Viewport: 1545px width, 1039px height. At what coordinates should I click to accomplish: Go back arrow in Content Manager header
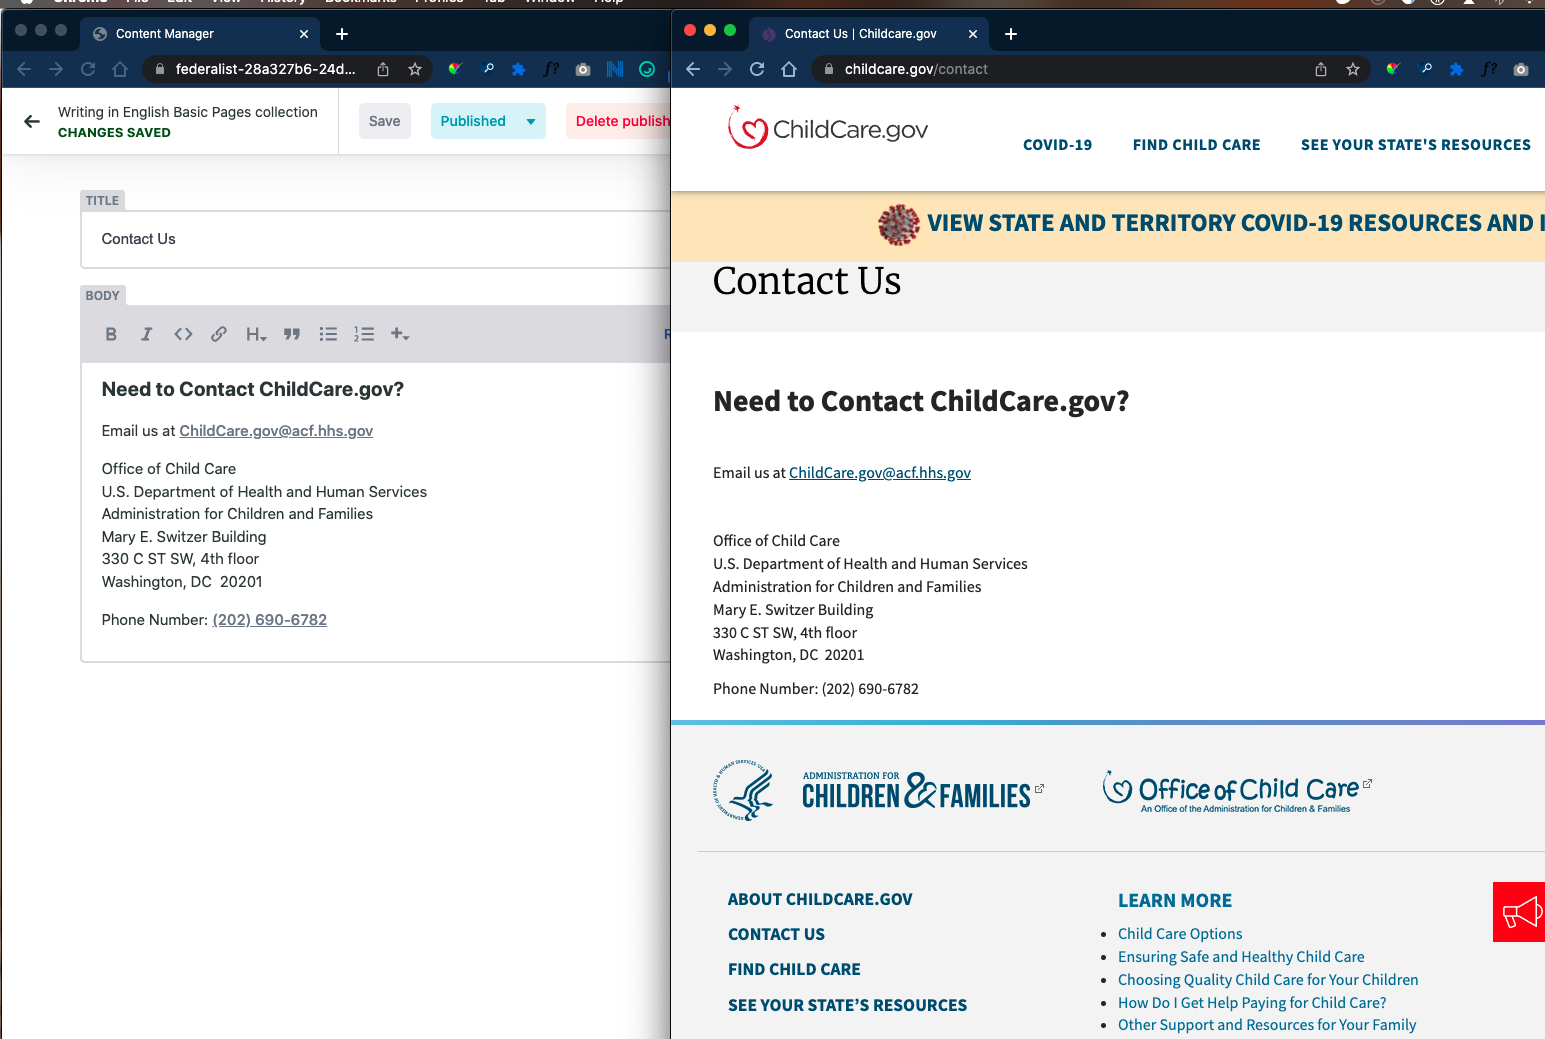32,121
